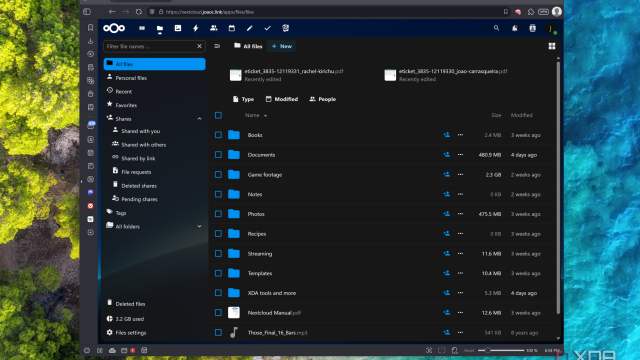This screenshot has height=360, width=640.
Task: Open browser sidebar downloads icon
Action: [x=91, y=41]
